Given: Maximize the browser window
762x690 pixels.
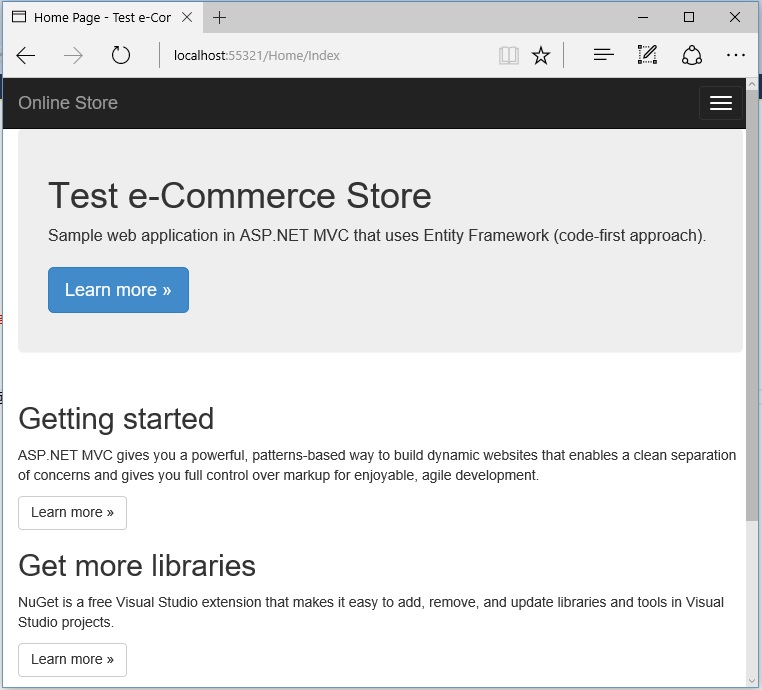Looking at the screenshot, I should coord(689,17).
